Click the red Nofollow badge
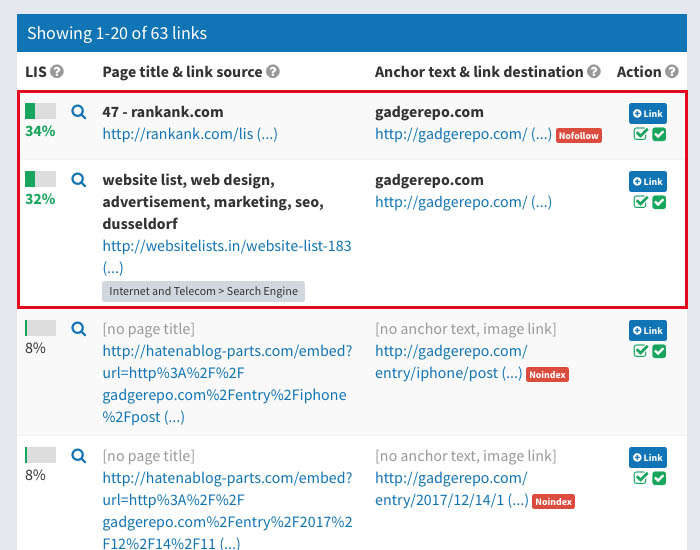The width and height of the screenshot is (700, 550). (x=579, y=135)
